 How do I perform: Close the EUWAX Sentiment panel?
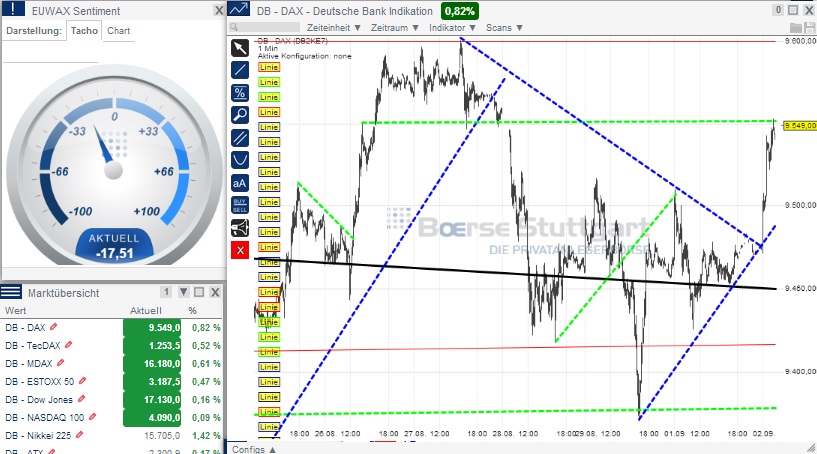[x=219, y=10]
